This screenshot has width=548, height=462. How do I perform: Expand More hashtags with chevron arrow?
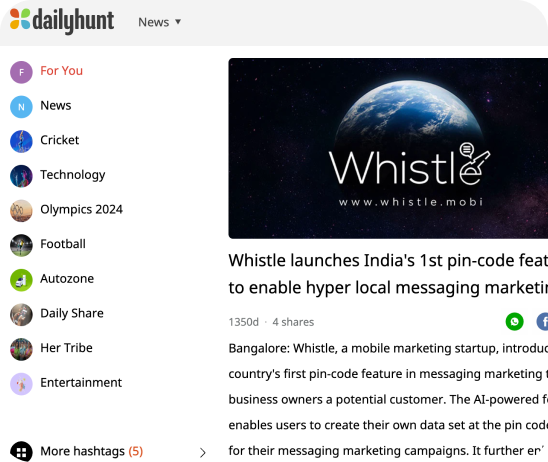[x=203, y=452]
